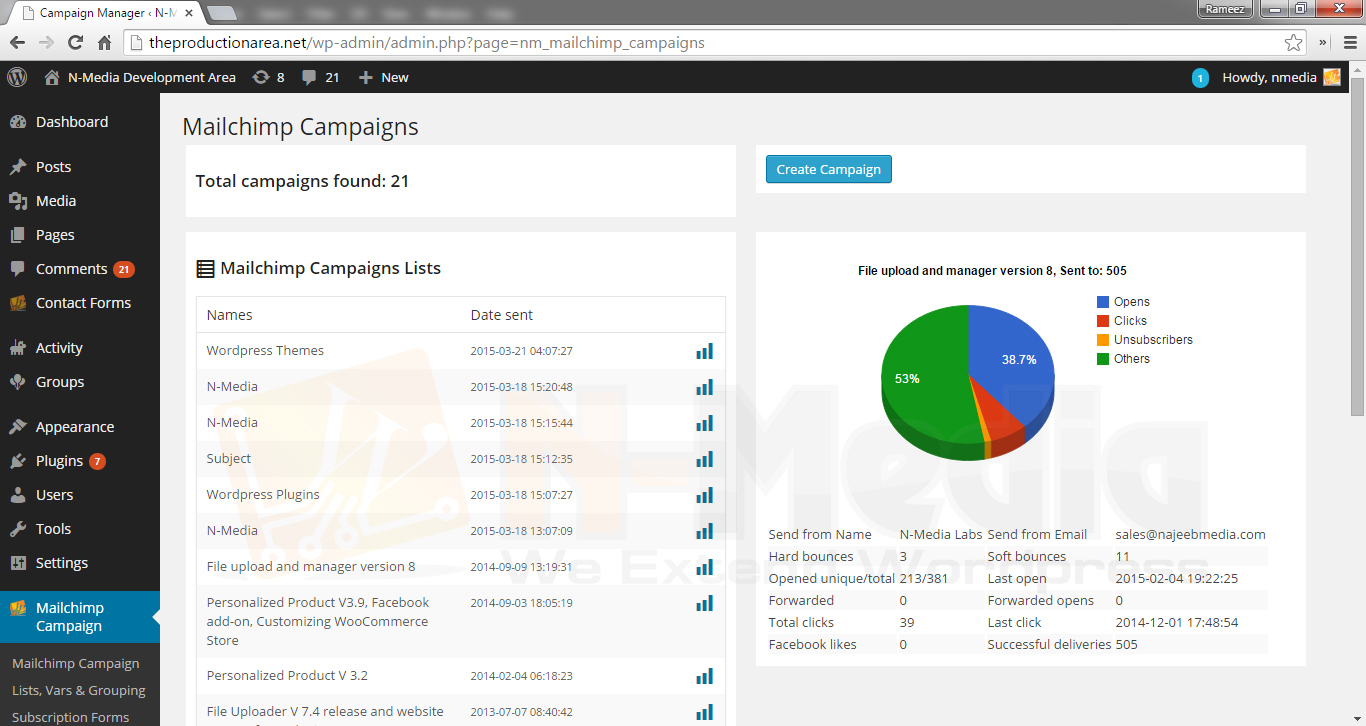1366x726 pixels.
Task: Show stats chart for Personalized Product V3.9 campaign
Action: pyautogui.click(x=705, y=603)
